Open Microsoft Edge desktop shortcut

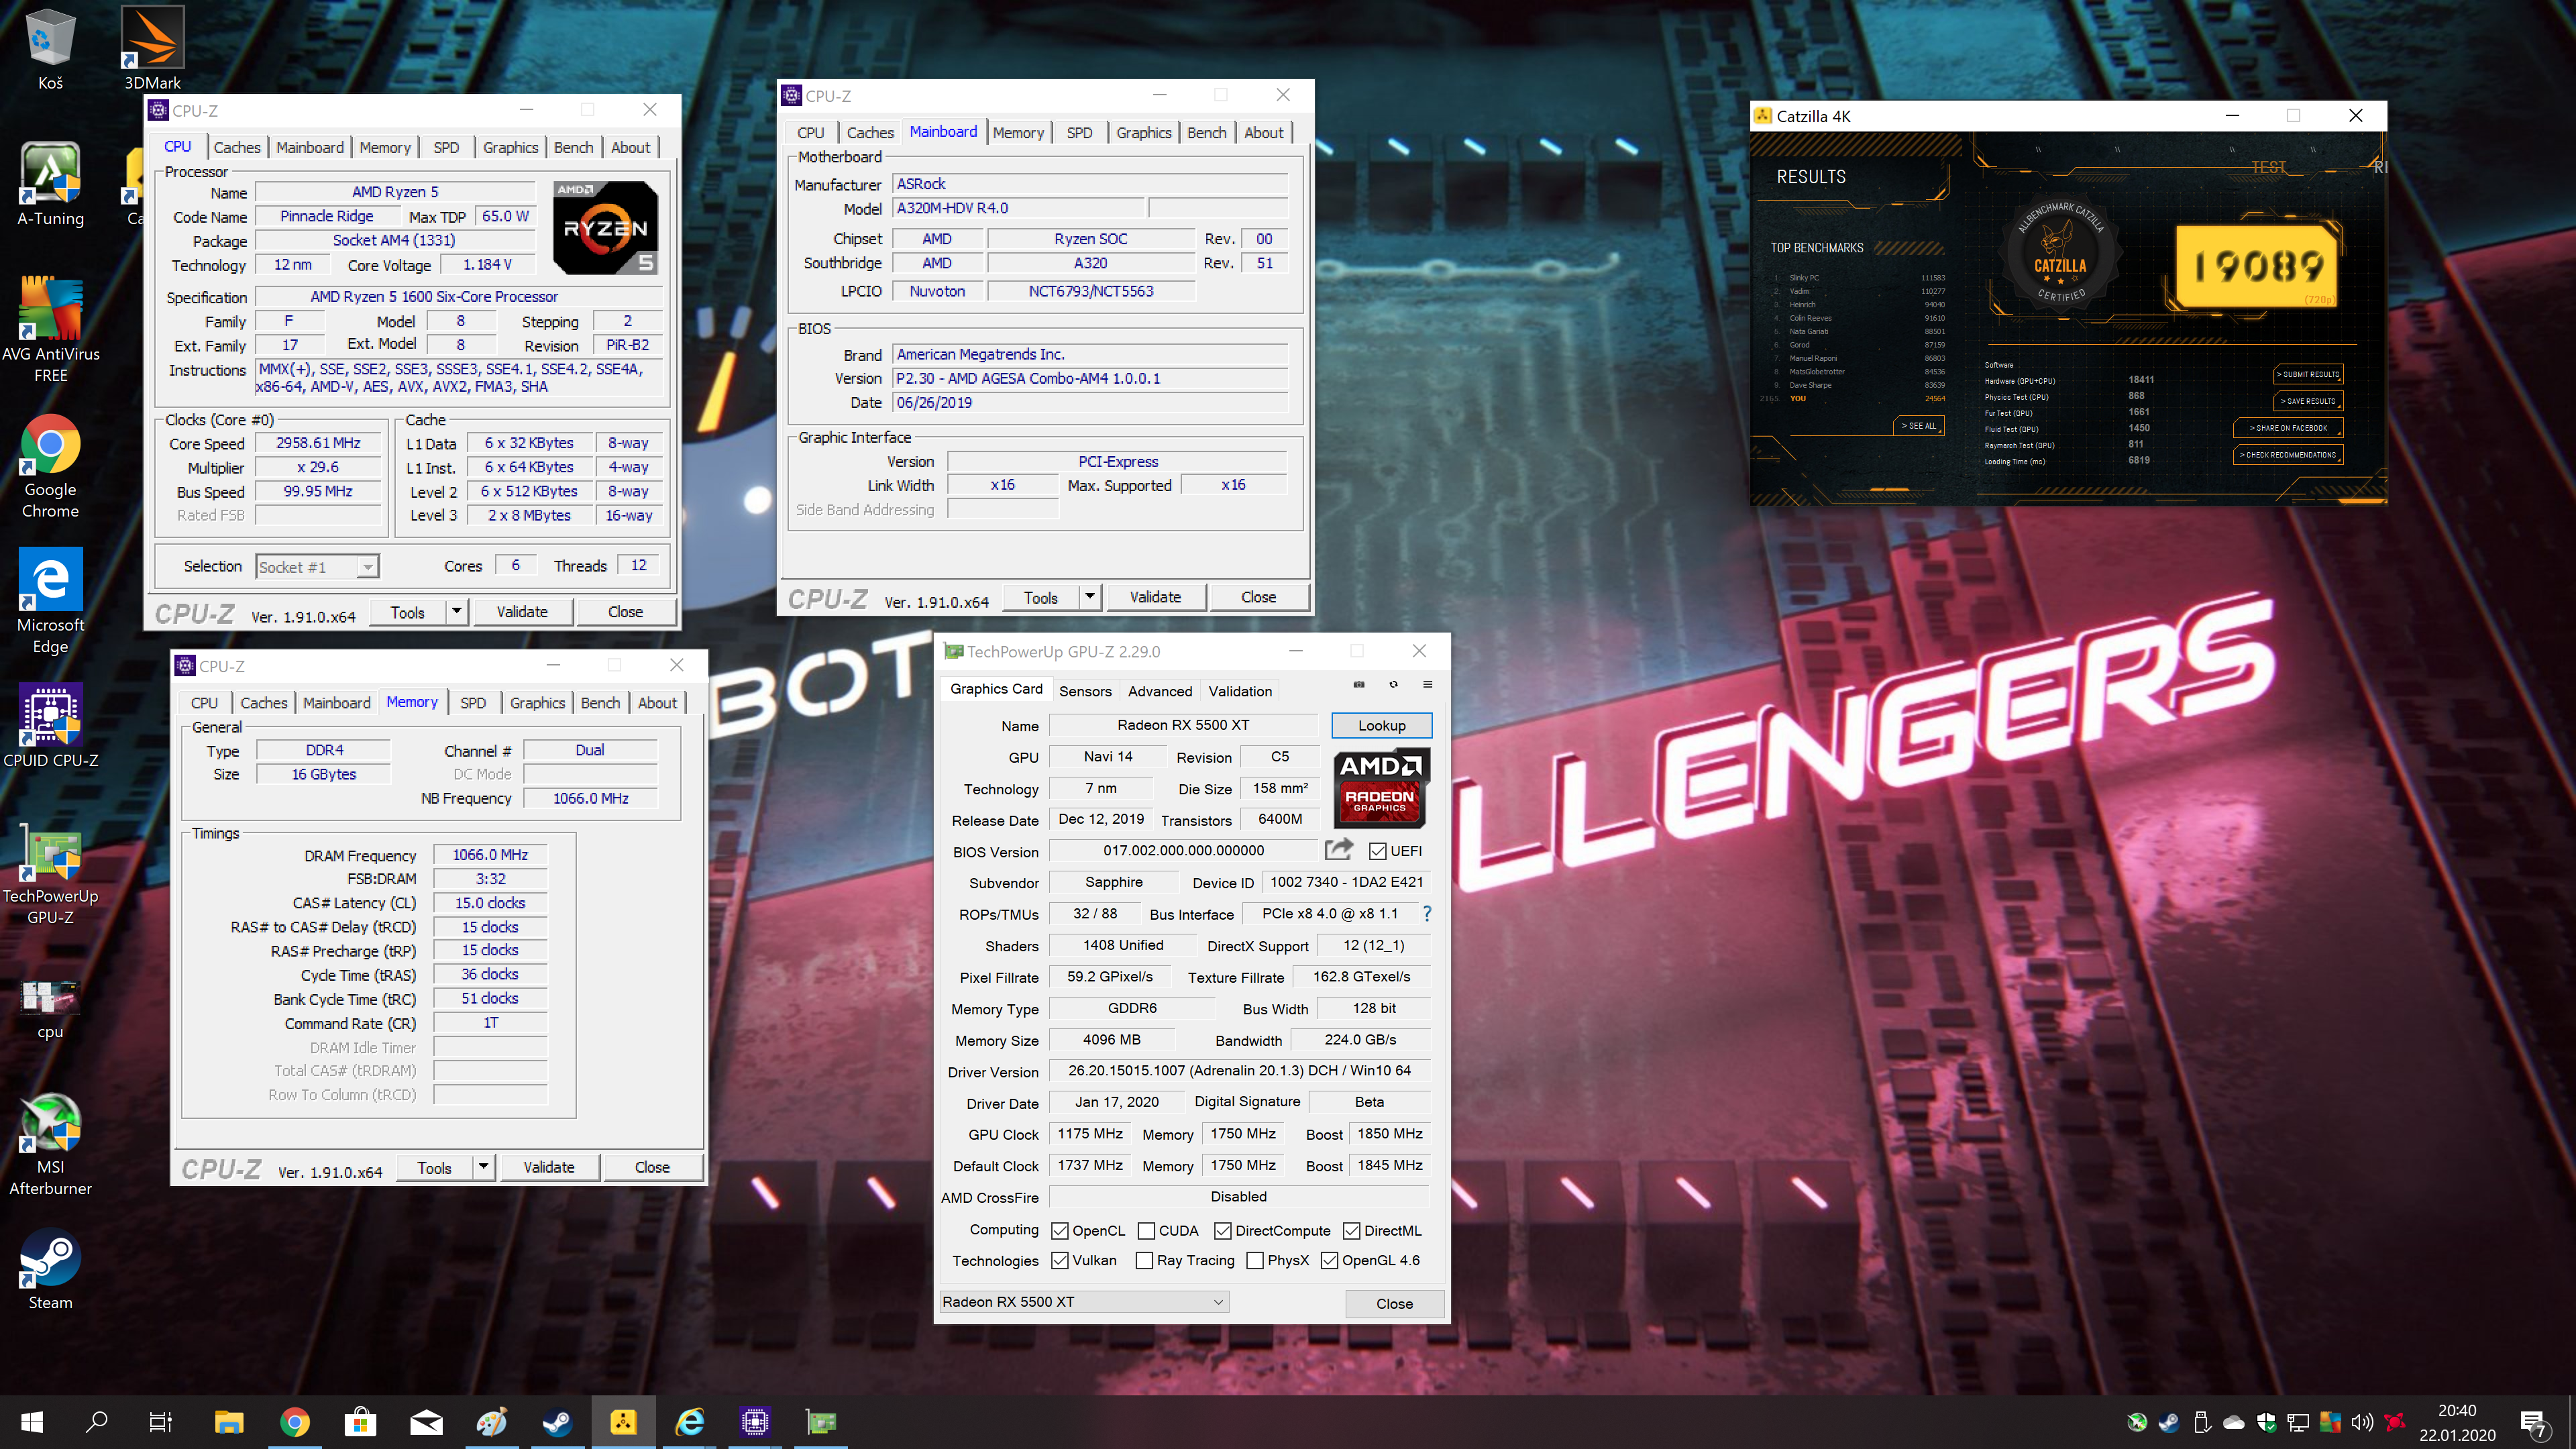pyautogui.click(x=50, y=601)
